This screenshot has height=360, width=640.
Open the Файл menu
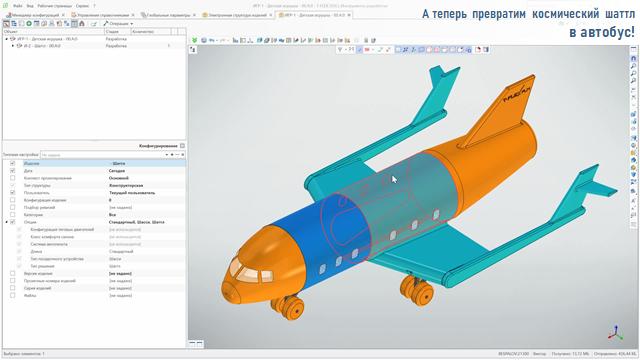click(x=18, y=6)
